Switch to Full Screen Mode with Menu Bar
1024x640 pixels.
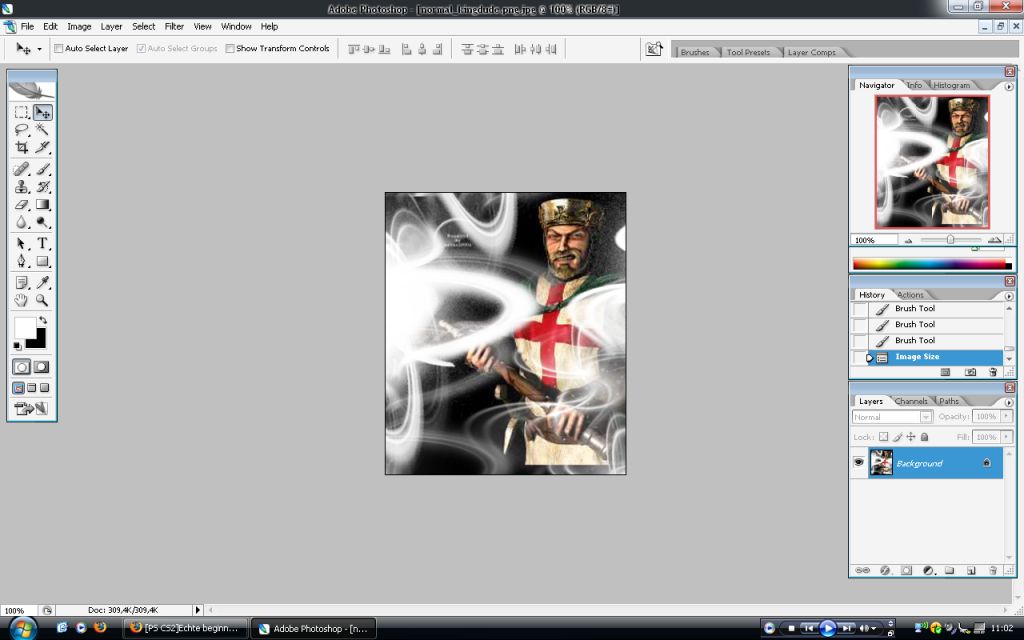pyautogui.click(x=31, y=388)
